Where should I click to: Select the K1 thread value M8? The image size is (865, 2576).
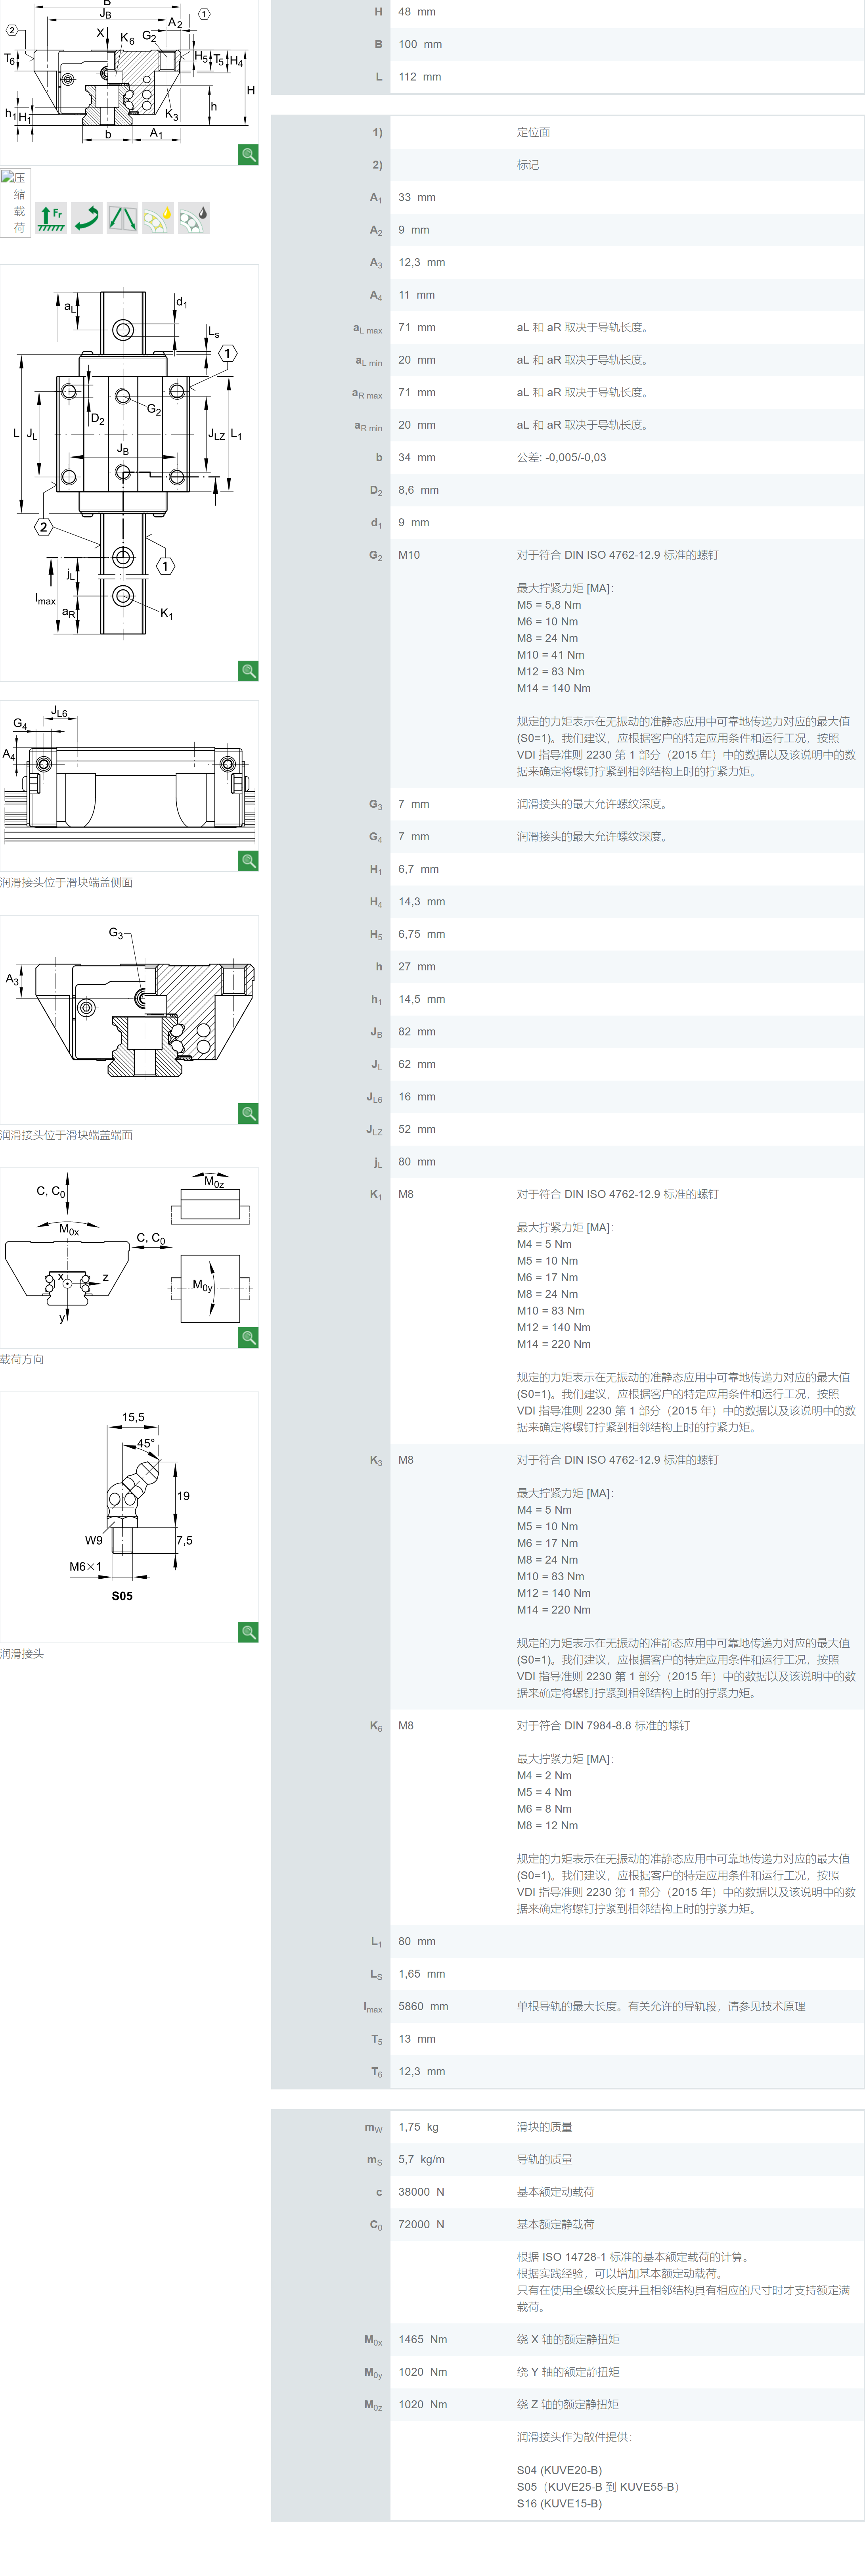406,1194
